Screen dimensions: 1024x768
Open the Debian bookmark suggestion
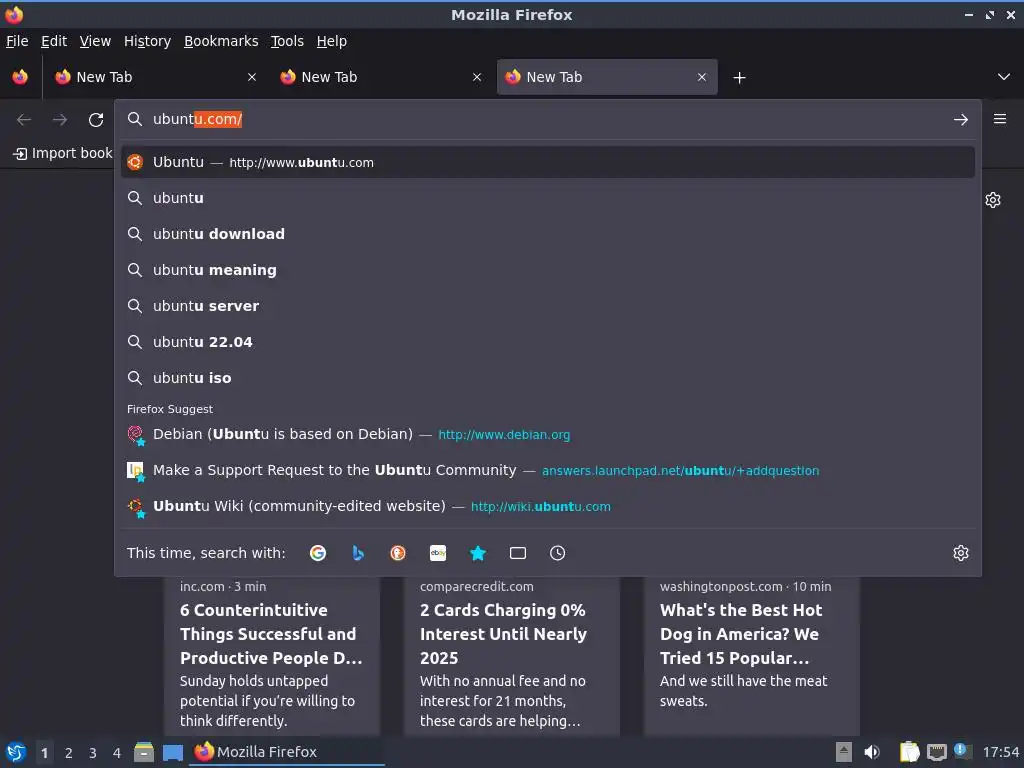(547, 434)
